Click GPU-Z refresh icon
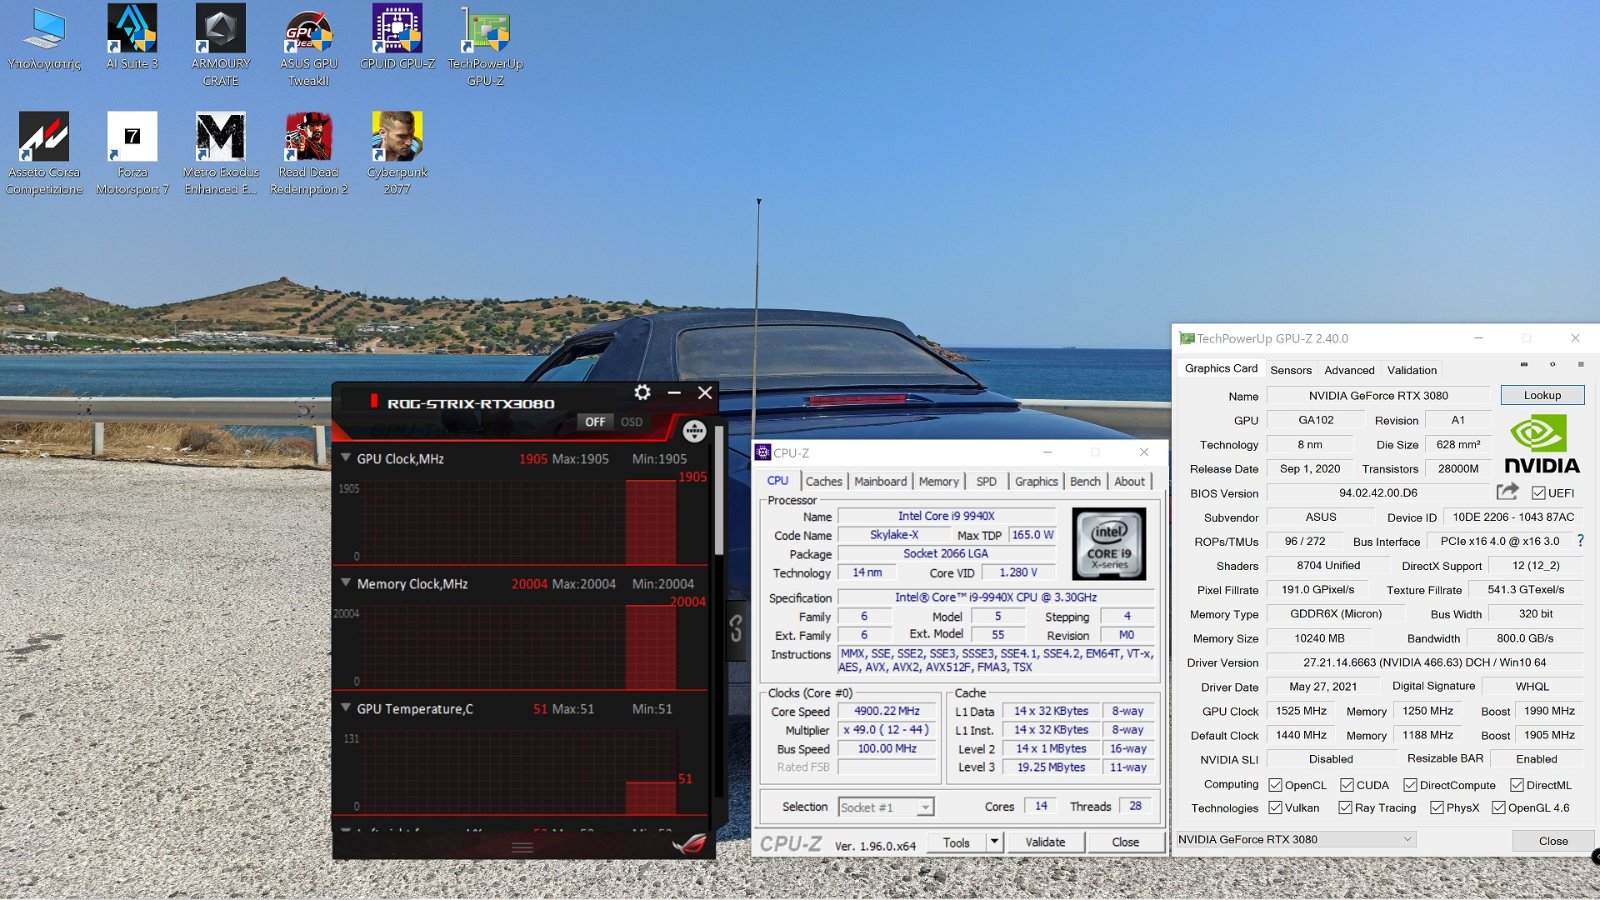Viewport: 1600px width, 900px height. click(x=1552, y=364)
